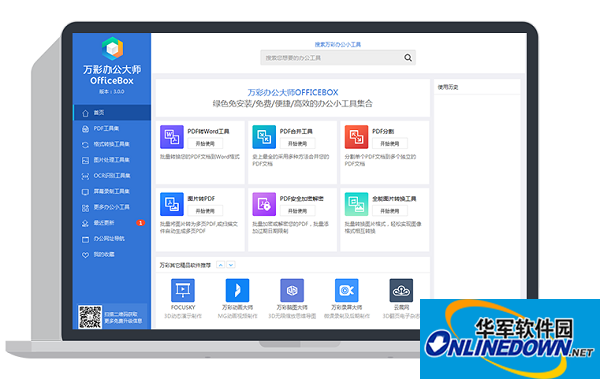
Task: Click the version text 版本：3.0.0
Action: coord(112,92)
